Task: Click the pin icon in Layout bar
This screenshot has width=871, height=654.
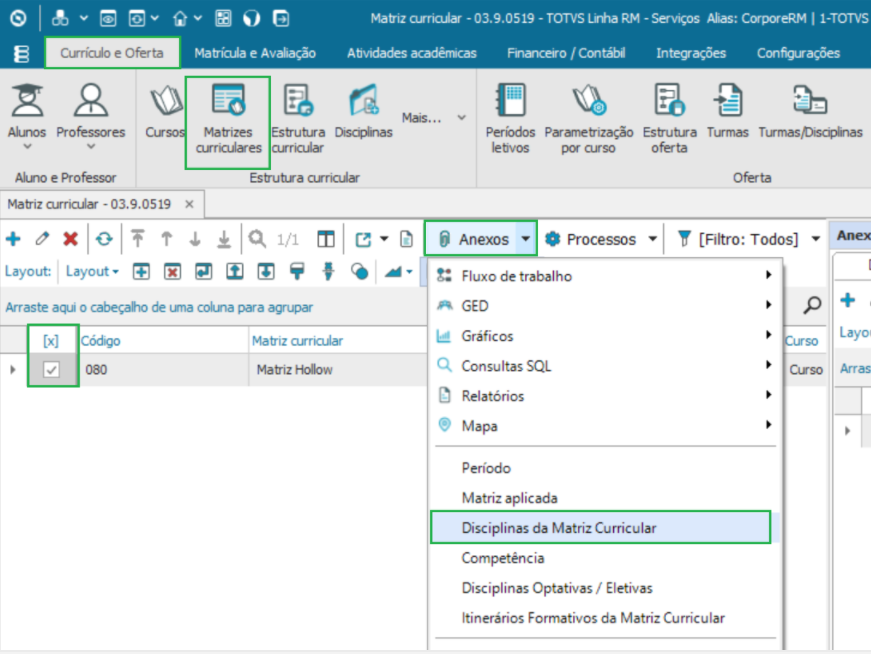Action: (328, 271)
